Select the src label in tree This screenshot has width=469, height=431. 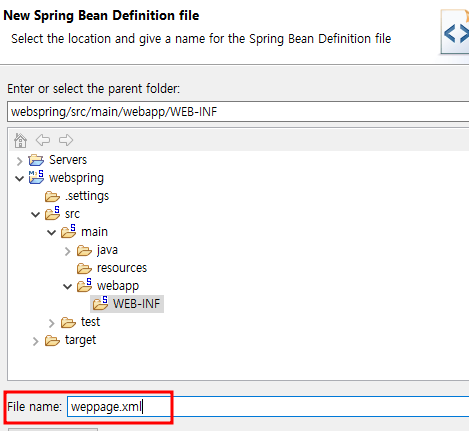click(72, 214)
